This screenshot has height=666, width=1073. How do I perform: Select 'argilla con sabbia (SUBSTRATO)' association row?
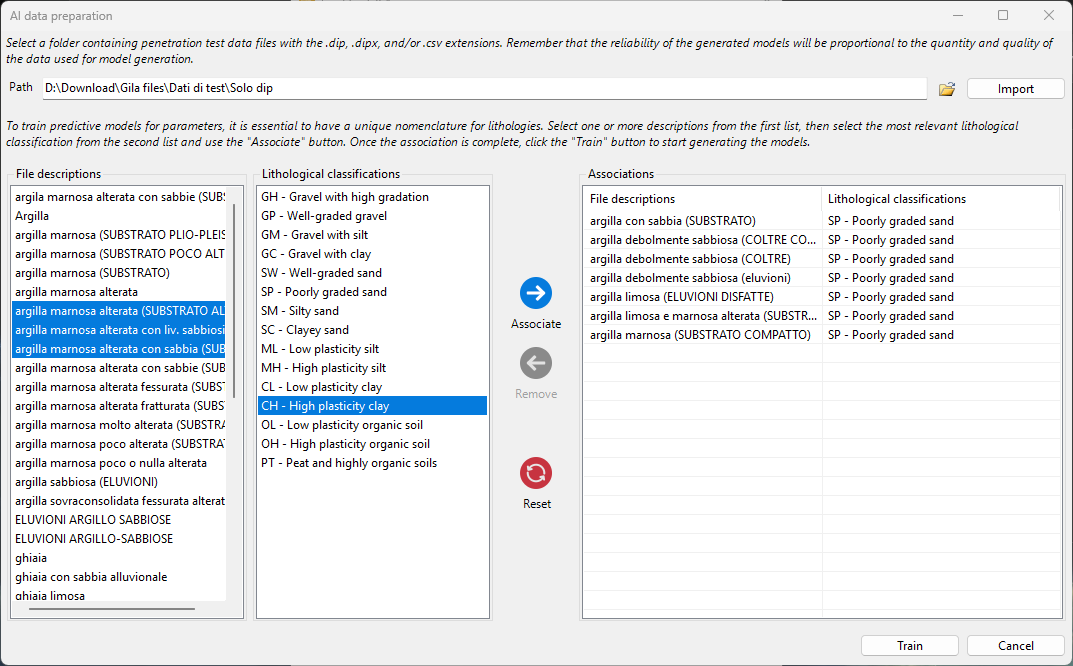click(x=672, y=221)
